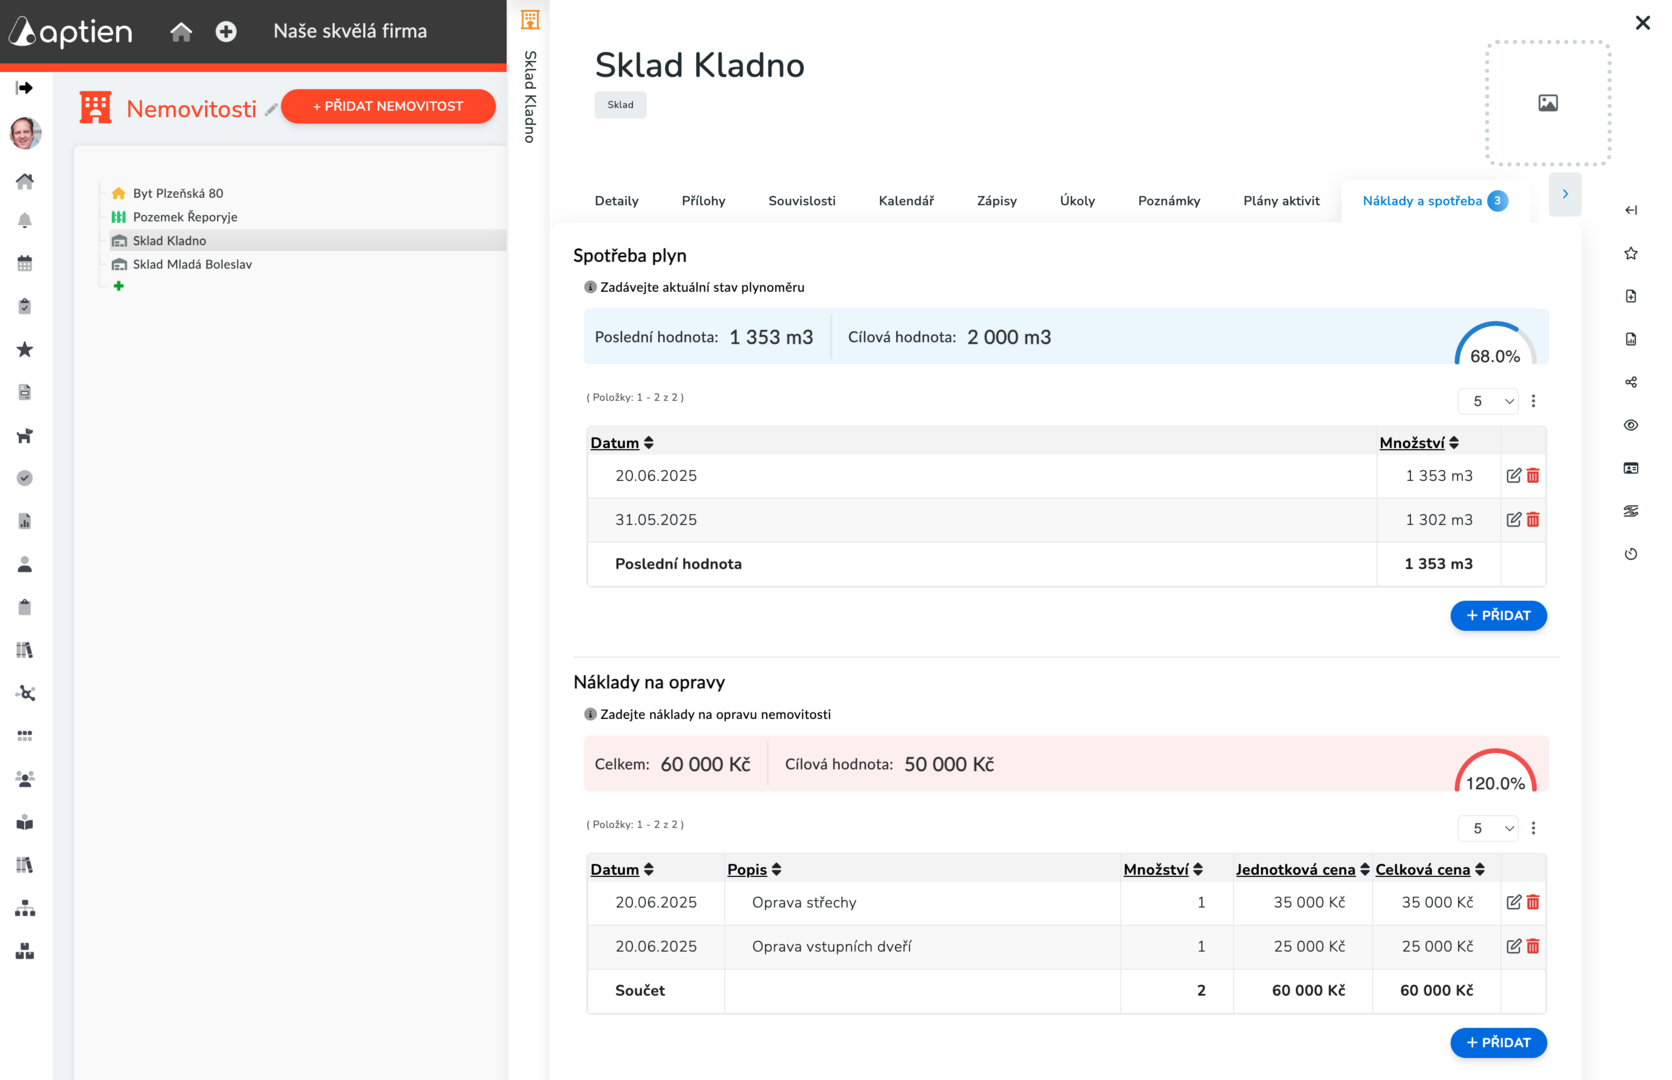Switch to the Zápisy tab
The width and height of the screenshot is (1672, 1080).
pos(997,201)
